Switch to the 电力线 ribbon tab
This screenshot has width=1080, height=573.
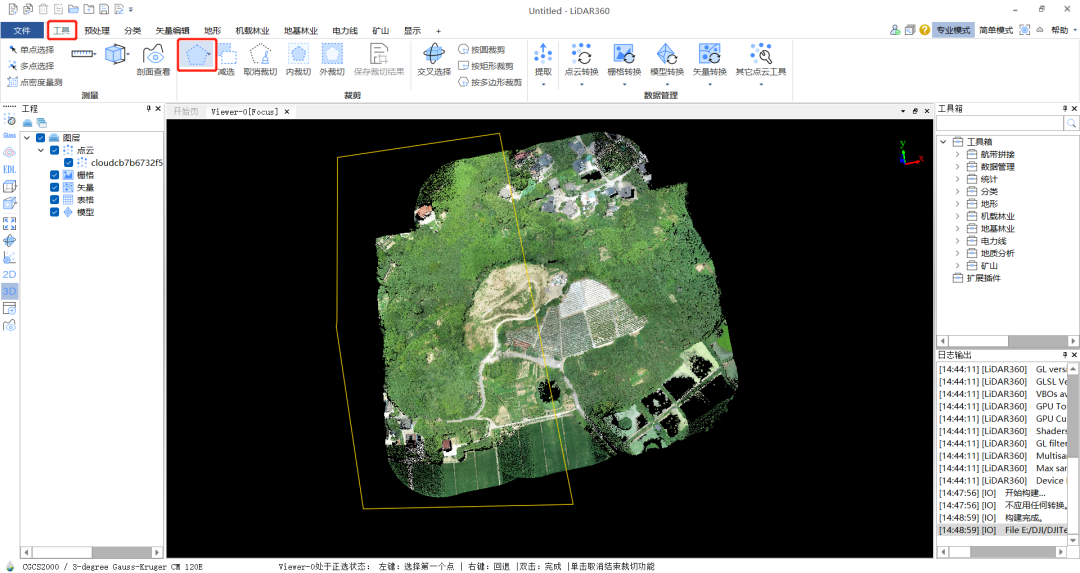(x=345, y=30)
